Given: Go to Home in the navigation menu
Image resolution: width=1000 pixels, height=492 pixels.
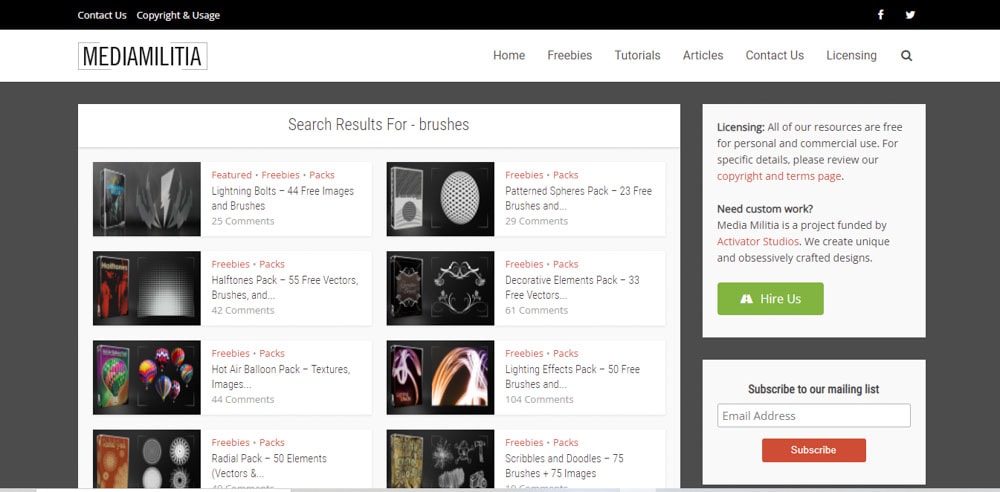Looking at the screenshot, I should pos(509,56).
